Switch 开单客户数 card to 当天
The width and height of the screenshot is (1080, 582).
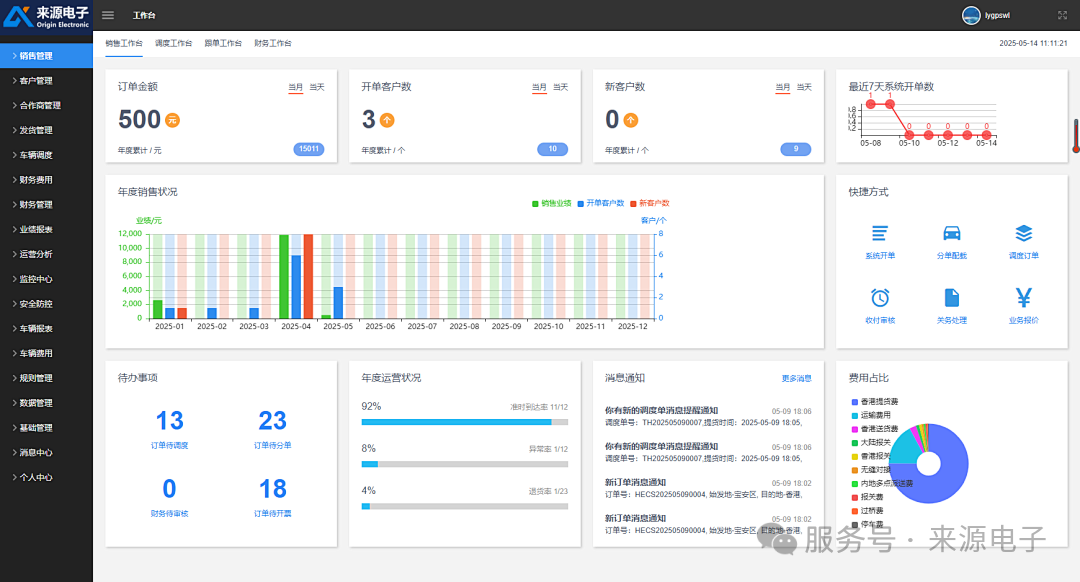(561, 87)
